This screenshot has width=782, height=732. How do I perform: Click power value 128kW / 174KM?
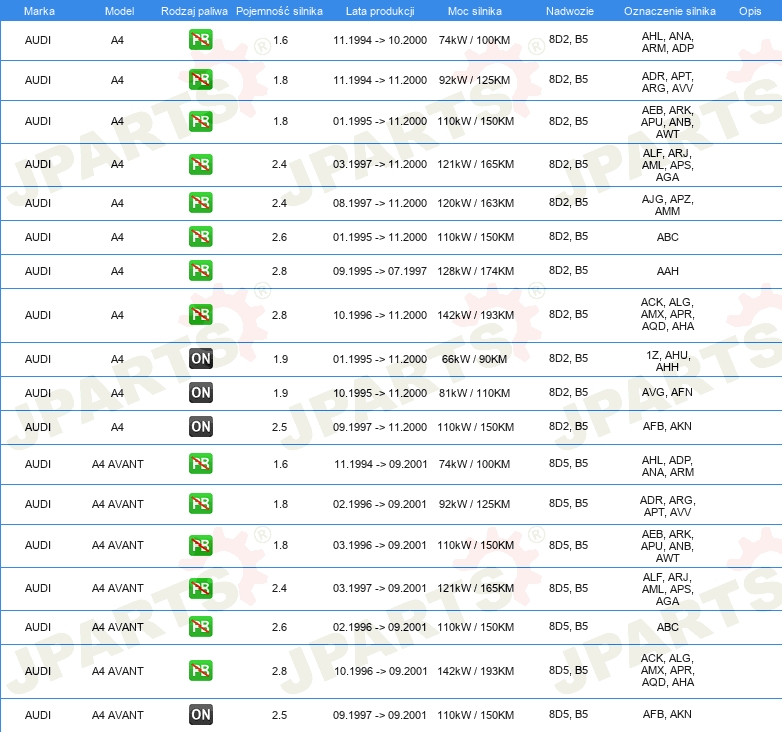476,271
